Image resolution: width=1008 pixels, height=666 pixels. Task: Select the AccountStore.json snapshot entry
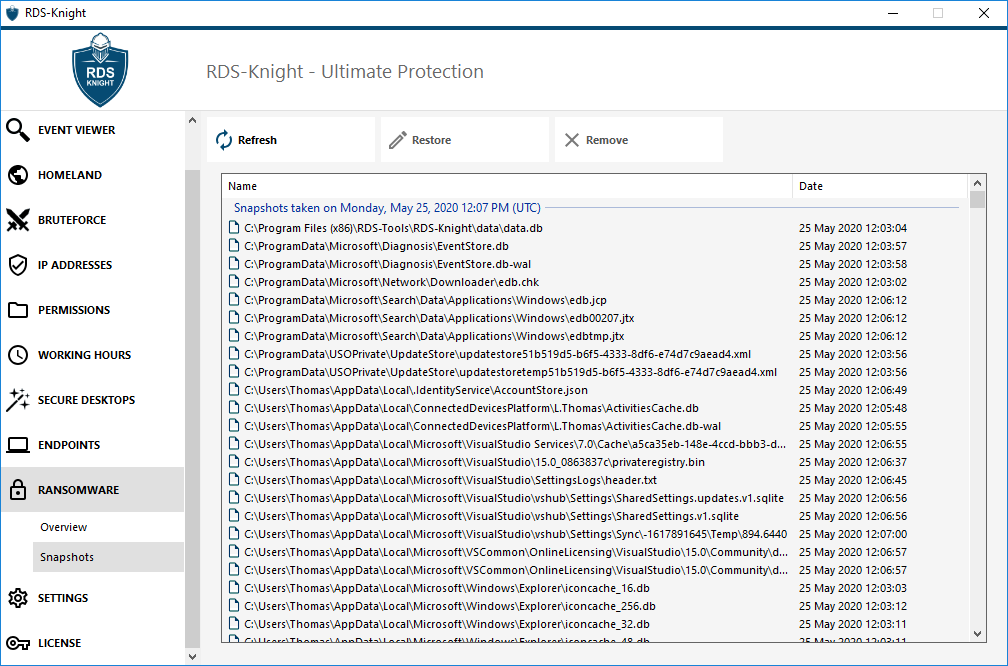click(x=416, y=390)
